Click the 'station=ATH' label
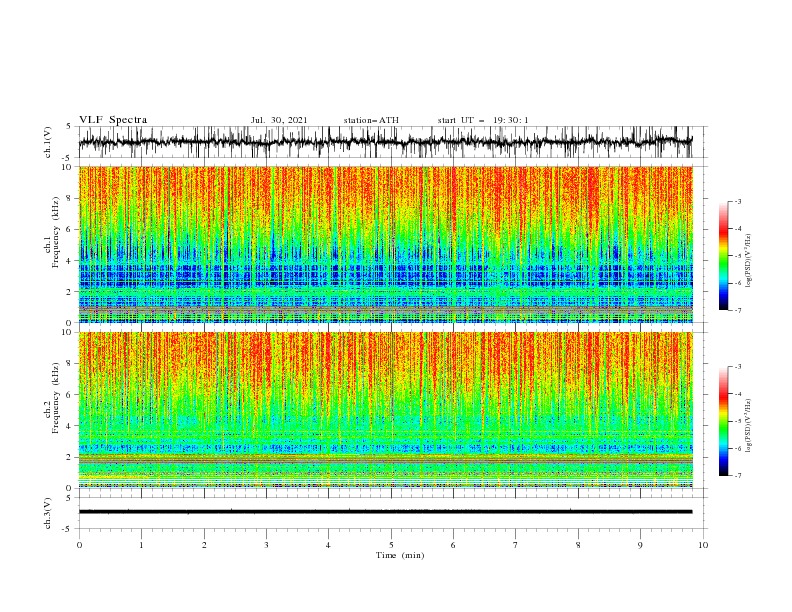This screenshot has width=792, height=612. tap(371, 120)
